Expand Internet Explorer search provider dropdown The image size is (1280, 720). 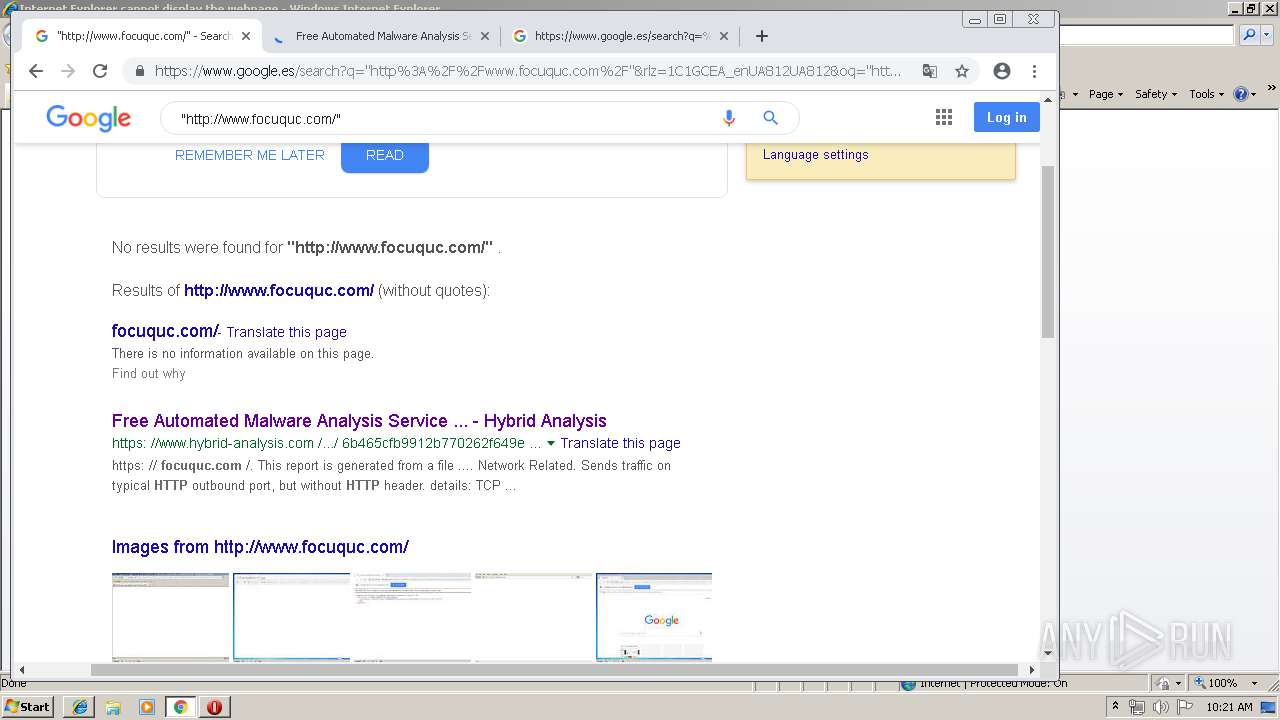pyautogui.click(x=1266, y=35)
